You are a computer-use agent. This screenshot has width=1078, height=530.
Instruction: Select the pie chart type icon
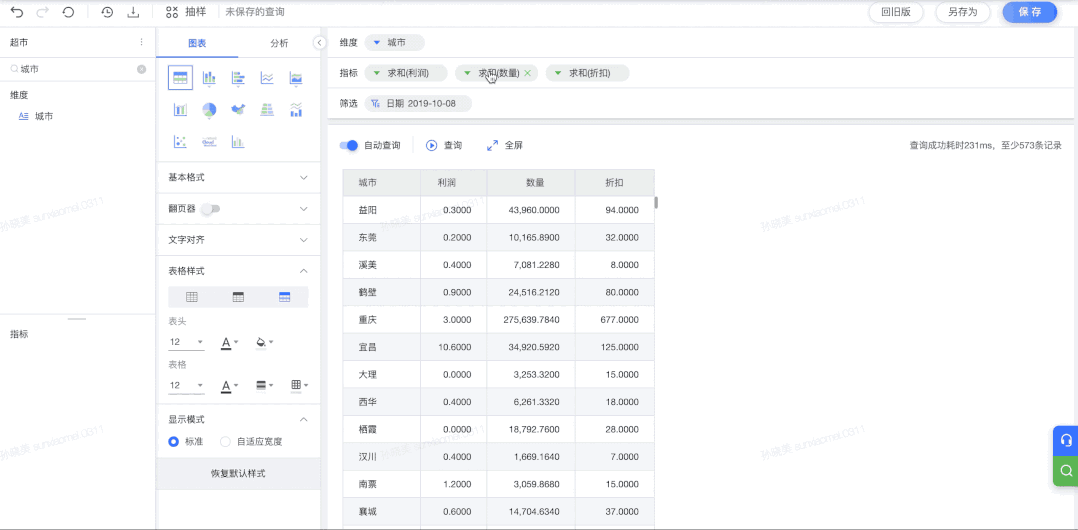point(209,110)
